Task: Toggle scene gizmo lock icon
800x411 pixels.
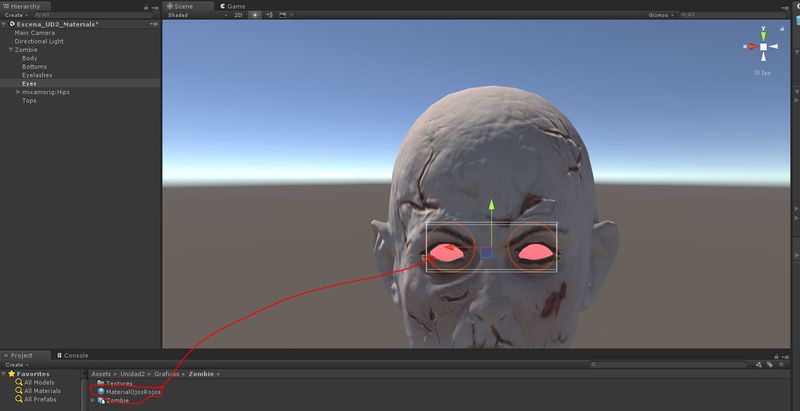Action: pyautogui.click(x=782, y=29)
